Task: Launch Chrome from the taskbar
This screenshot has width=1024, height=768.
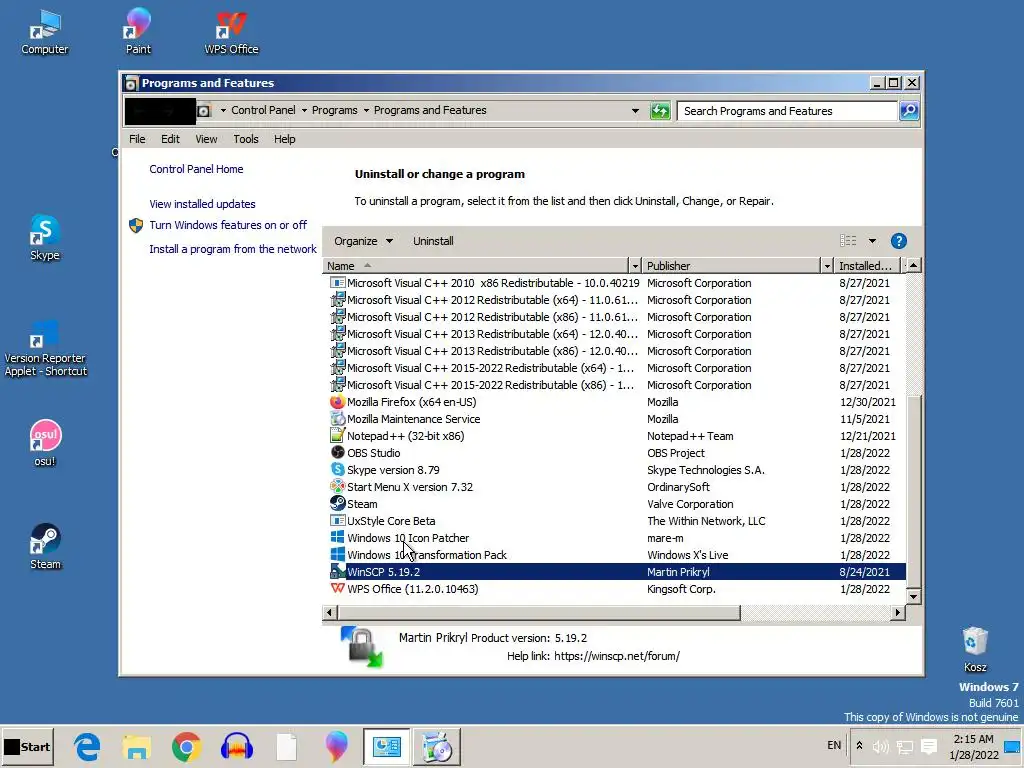Action: click(187, 746)
